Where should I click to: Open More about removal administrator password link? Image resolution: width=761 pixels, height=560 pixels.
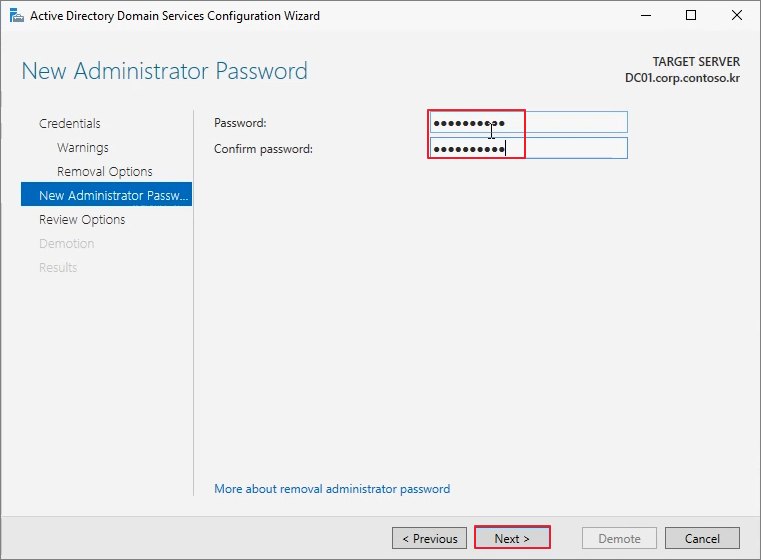click(x=332, y=489)
